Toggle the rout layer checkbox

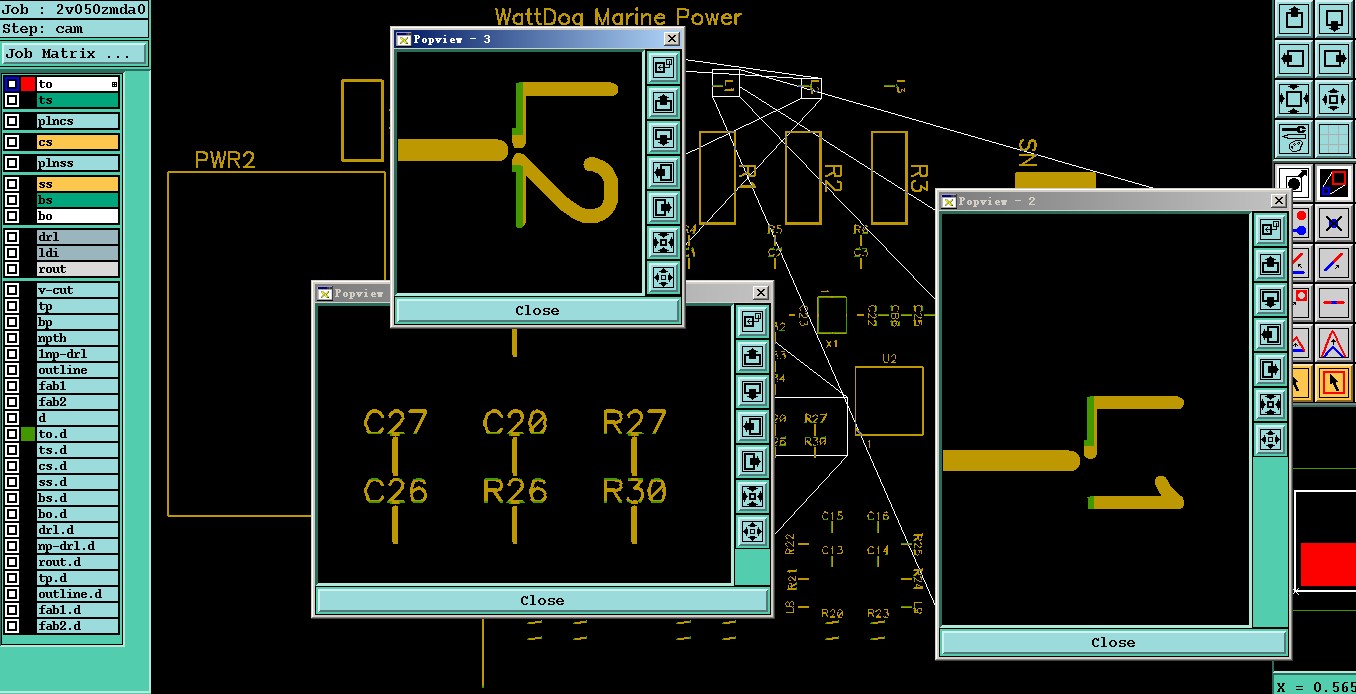12,269
